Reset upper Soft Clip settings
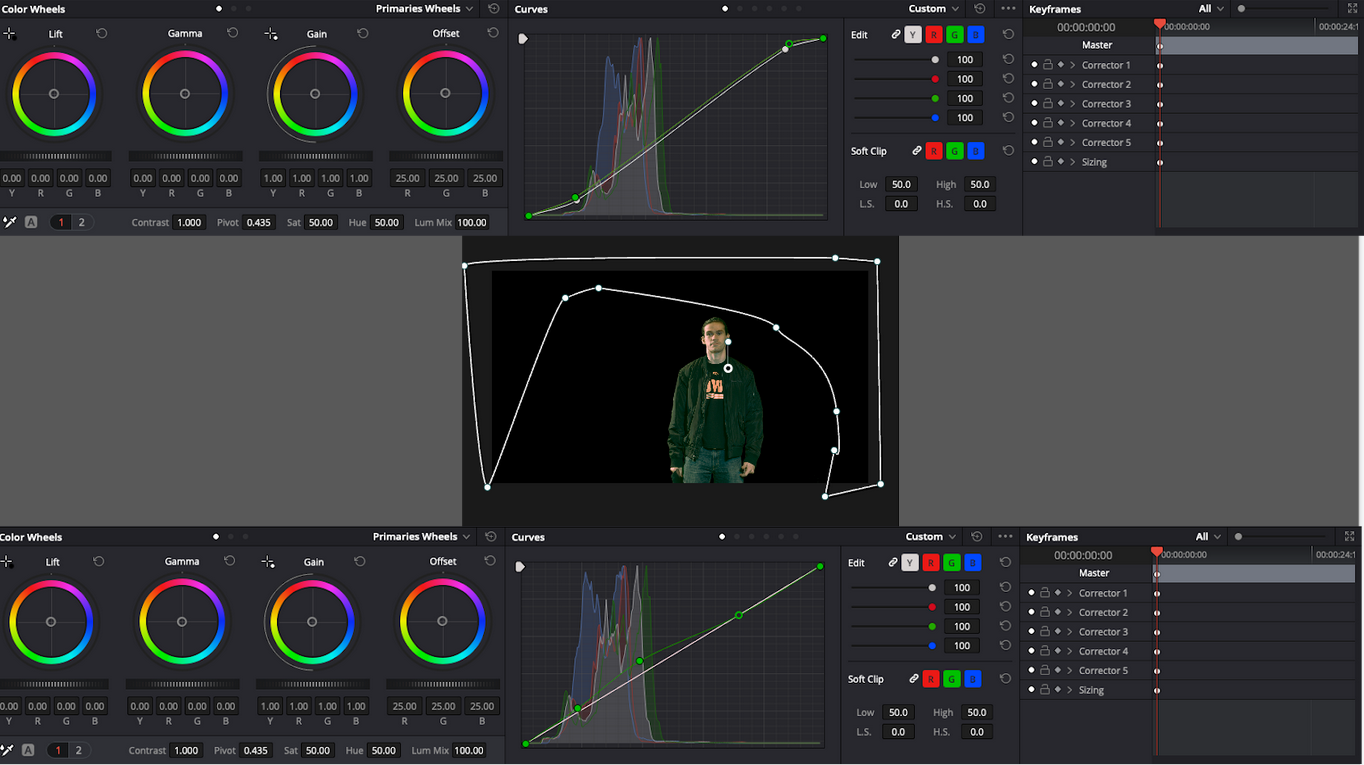The height and width of the screenshot is (765, 1364). point(1008,151)
